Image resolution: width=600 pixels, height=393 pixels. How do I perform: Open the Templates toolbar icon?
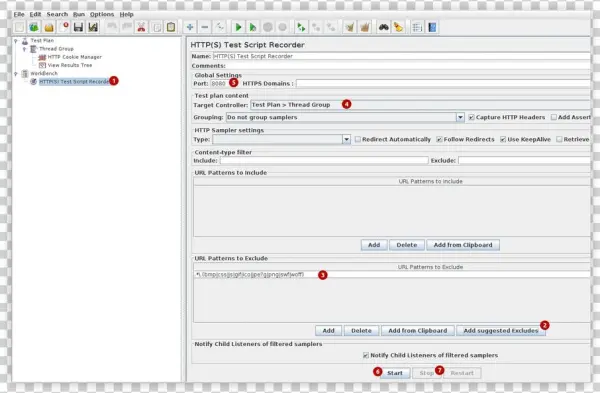point(34,27)
